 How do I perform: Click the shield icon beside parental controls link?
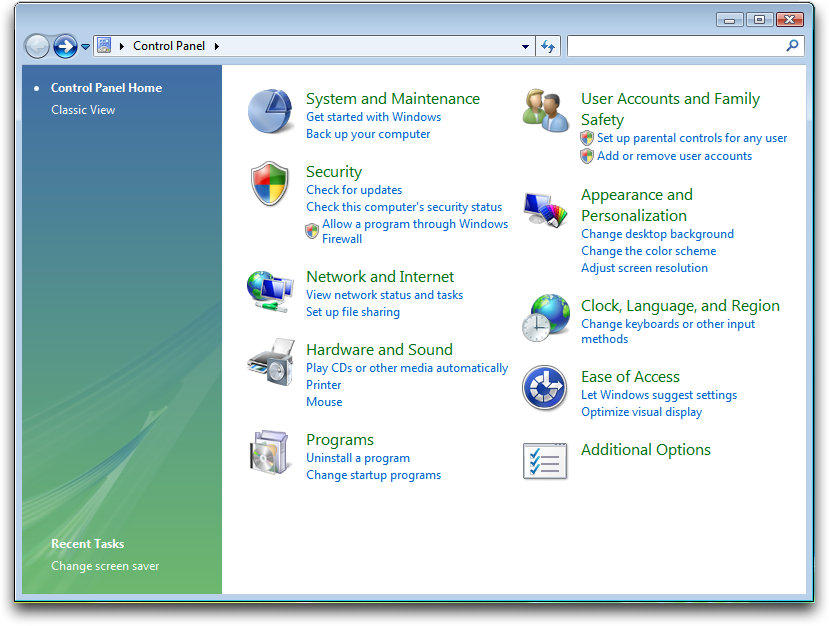tap(587, 139)
